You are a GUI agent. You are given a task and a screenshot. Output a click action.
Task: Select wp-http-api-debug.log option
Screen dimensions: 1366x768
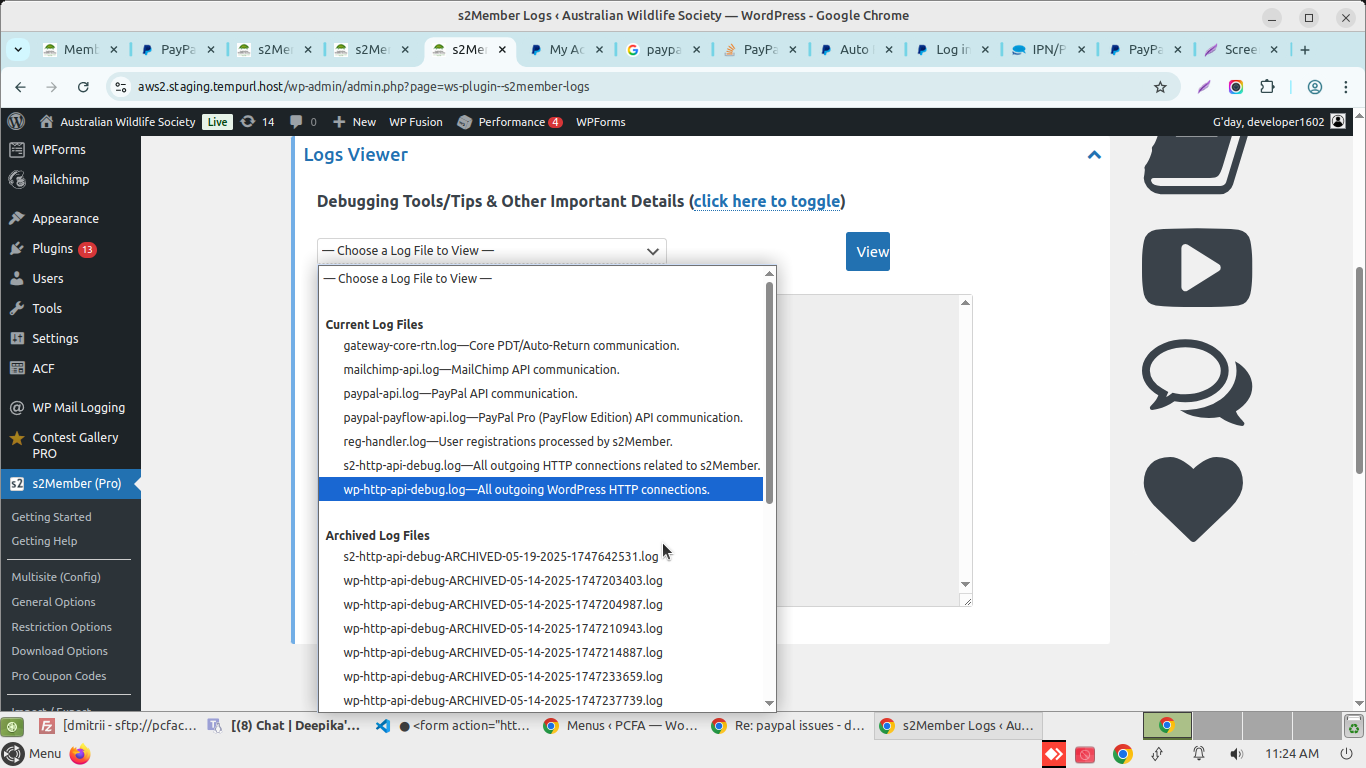pos(541,489)
